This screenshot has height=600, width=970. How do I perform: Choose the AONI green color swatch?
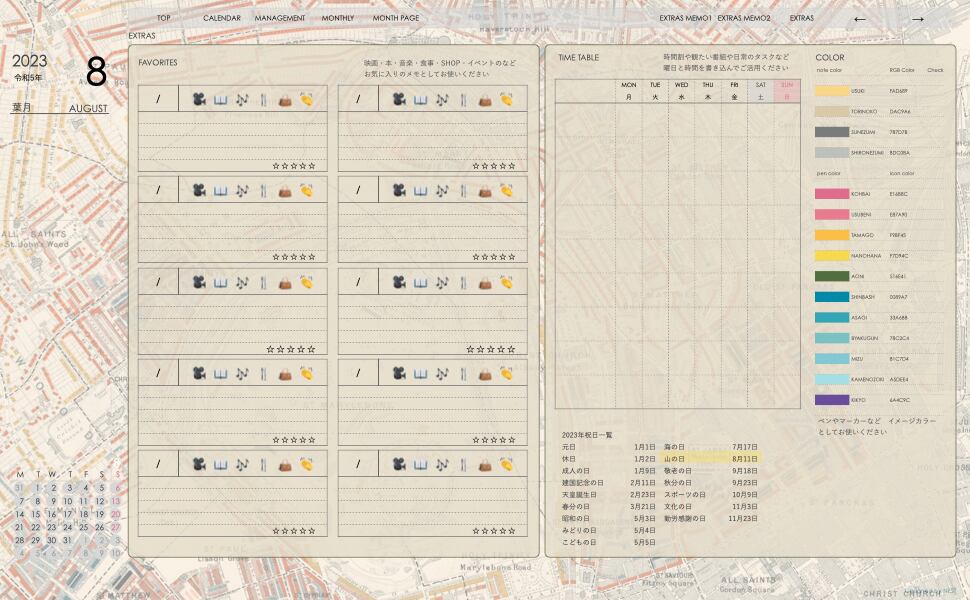pos(832,276)
